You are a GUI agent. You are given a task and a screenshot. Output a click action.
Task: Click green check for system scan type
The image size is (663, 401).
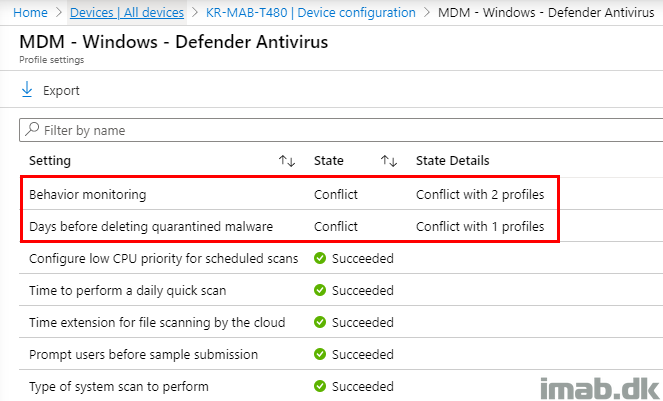coord(320,386)
